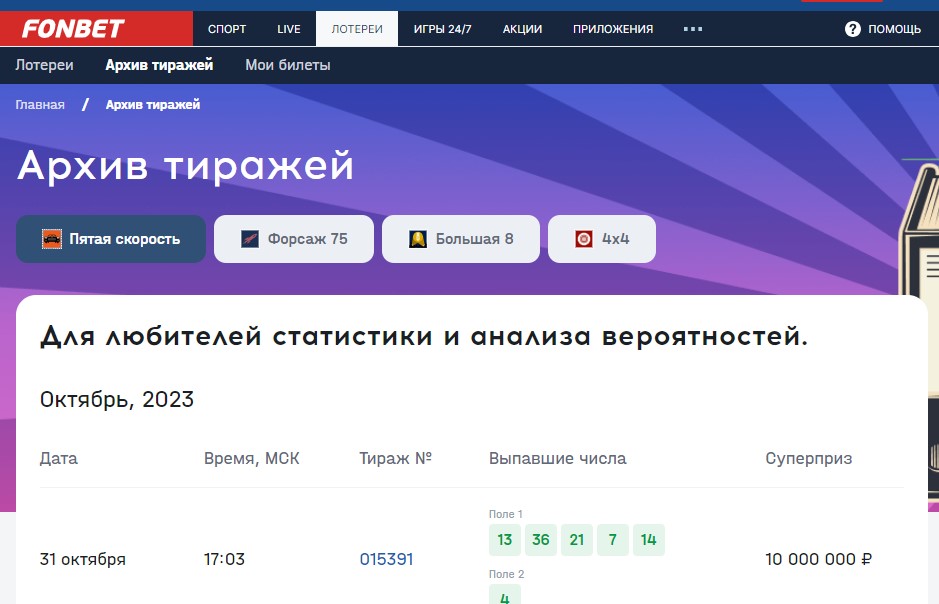This screenshot has height=604, width=939.
Task: Open the СПОРТ section
Action: [x=227, y=29]
